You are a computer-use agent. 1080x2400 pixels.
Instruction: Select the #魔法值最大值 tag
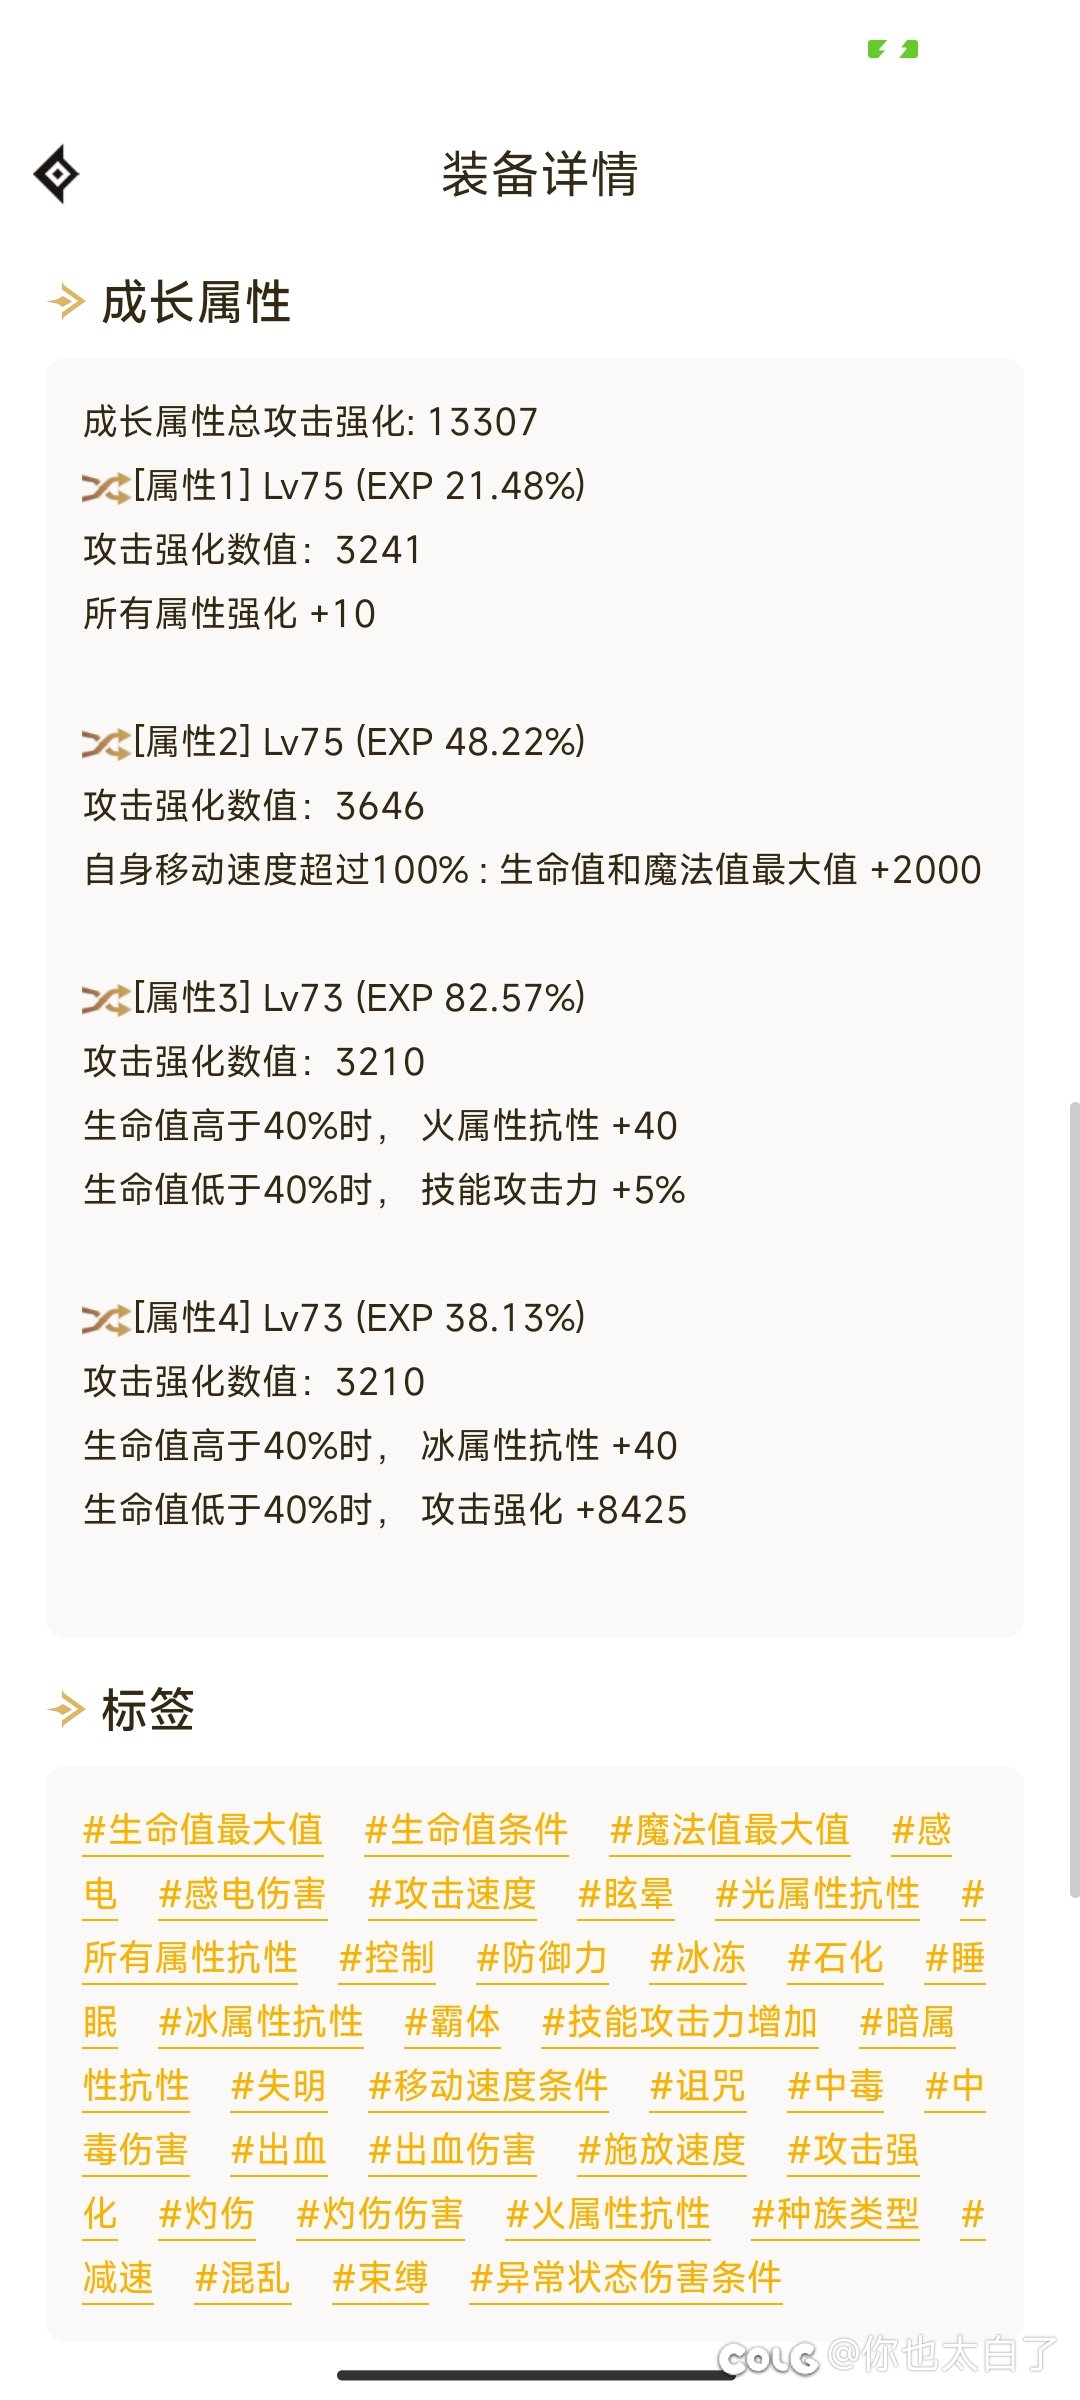click(730, 1830)
